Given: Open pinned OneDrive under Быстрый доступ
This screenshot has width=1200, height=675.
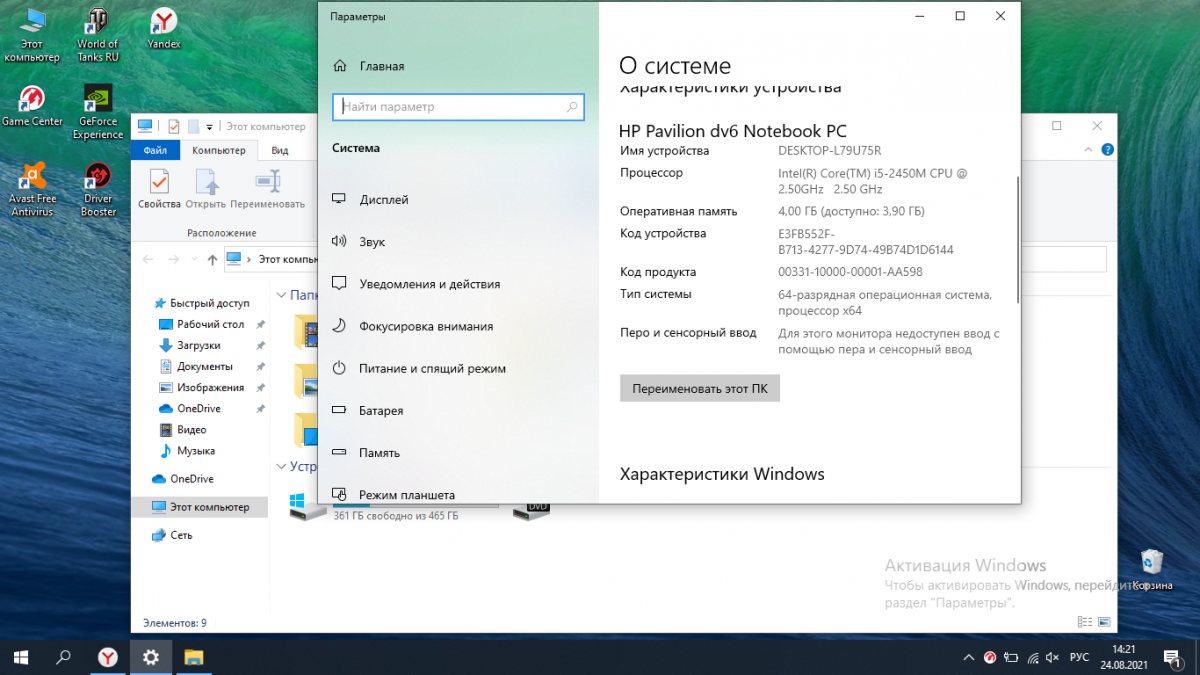Looking at the screenshot, I should tap(190, 408).
